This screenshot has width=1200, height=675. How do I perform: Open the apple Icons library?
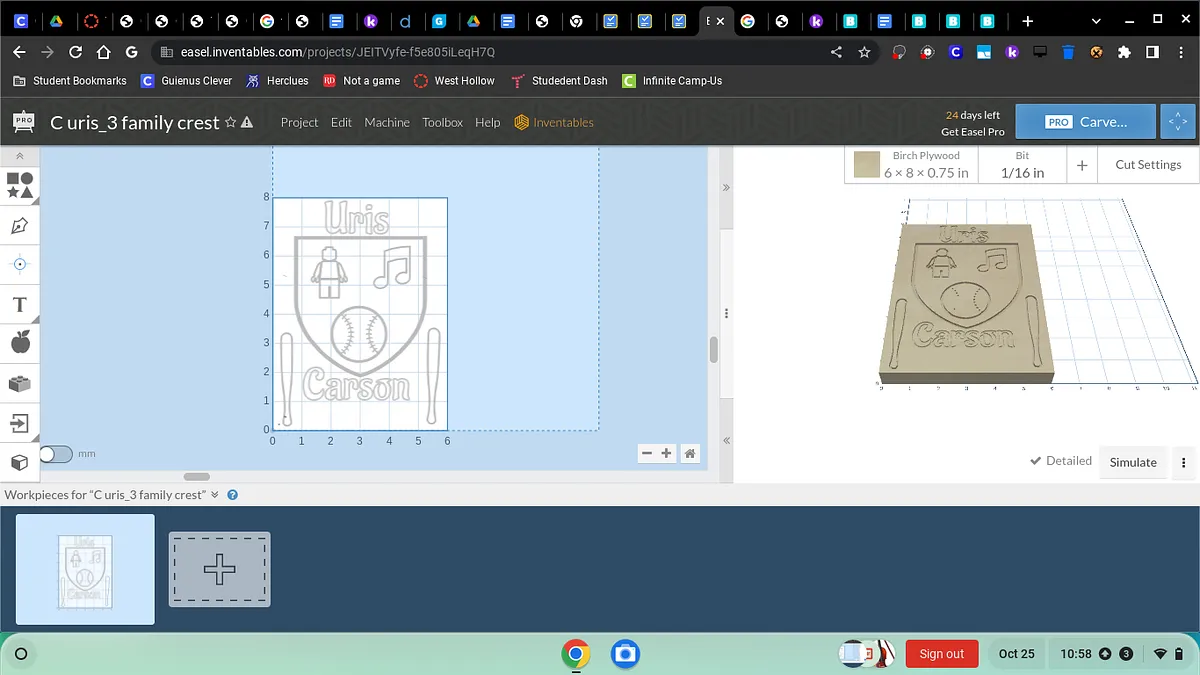(x=20, y=343)
